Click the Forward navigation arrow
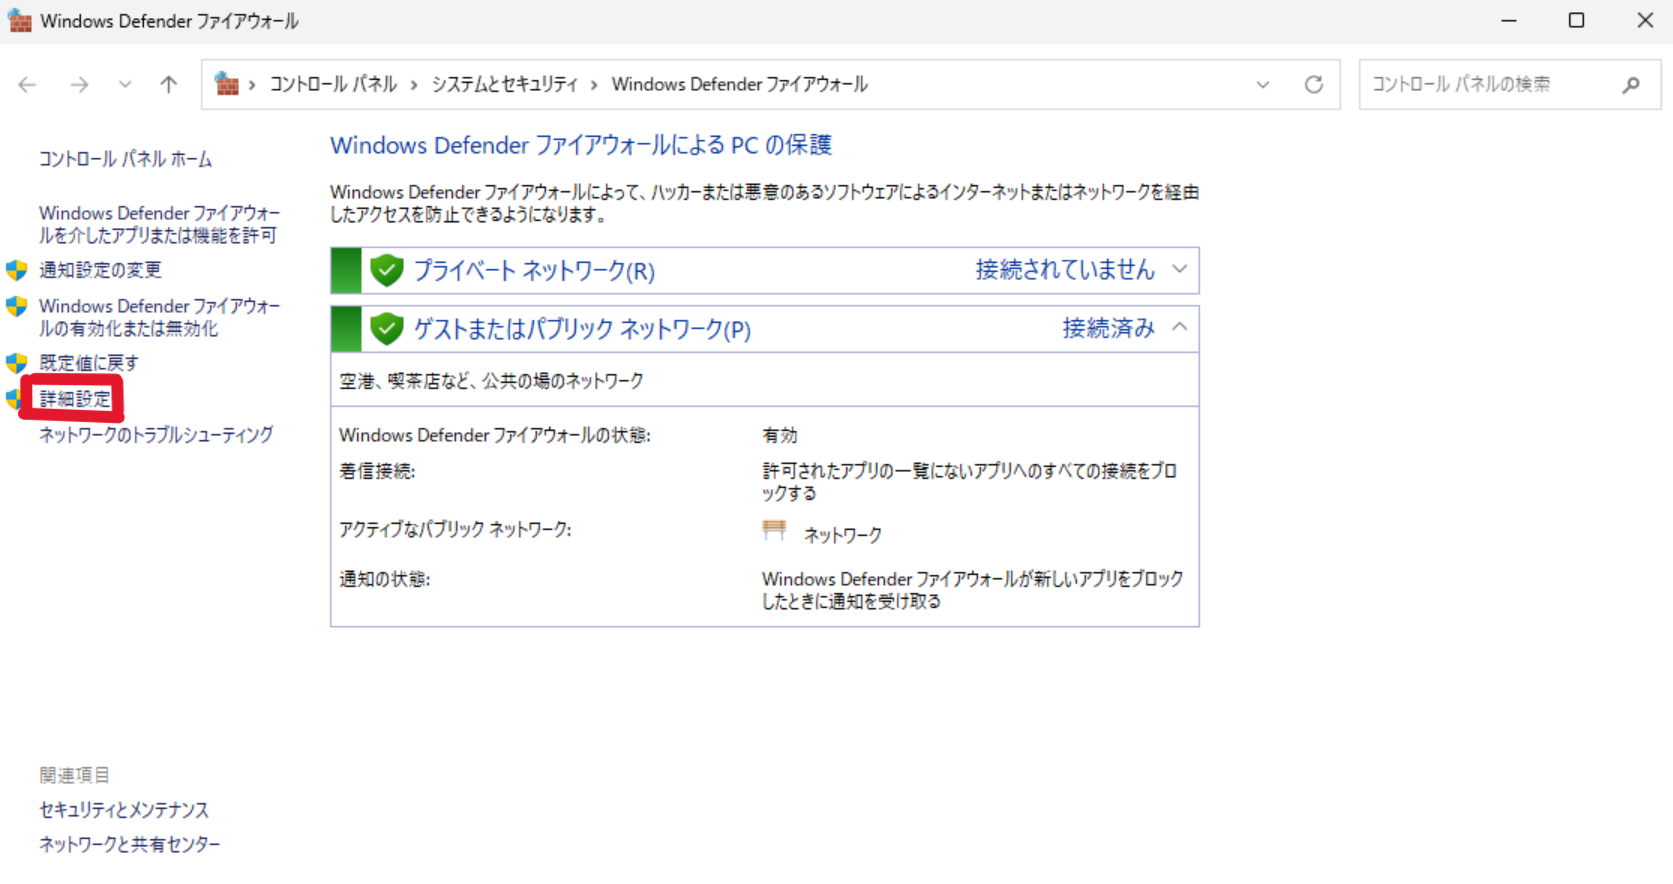Screen dimensions: 1673x884 click(79, 85)
